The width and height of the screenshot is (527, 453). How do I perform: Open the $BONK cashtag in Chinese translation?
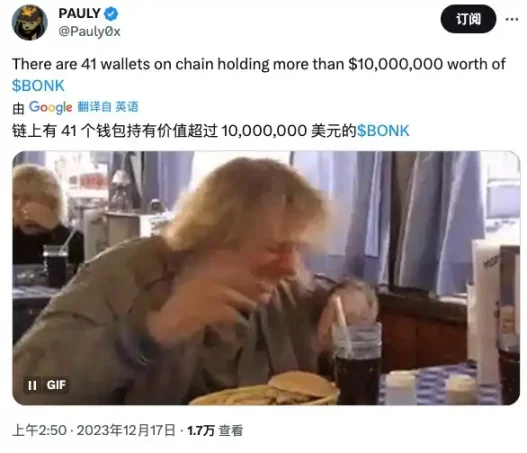383,131
